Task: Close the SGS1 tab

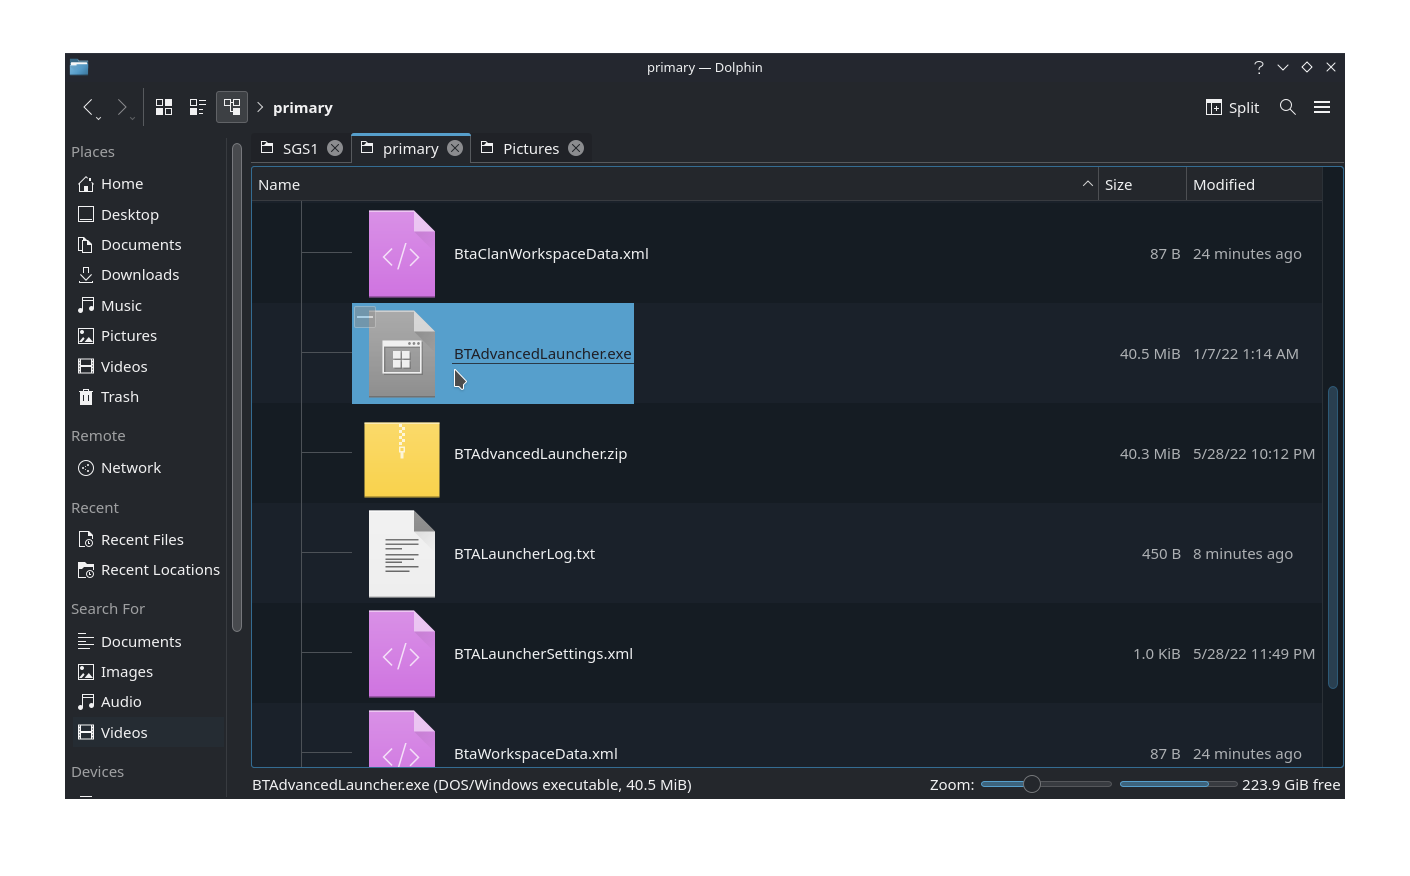Action: tap(335, 148)
